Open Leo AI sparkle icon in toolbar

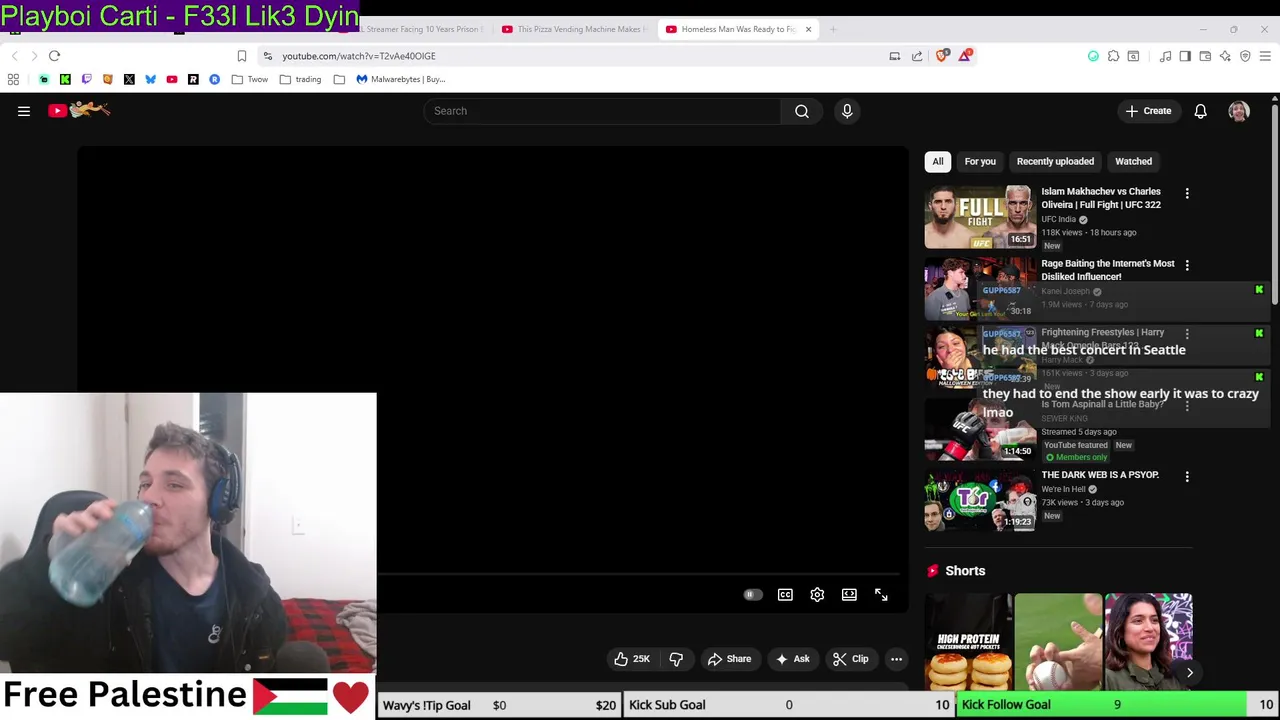coord(1225,56)
